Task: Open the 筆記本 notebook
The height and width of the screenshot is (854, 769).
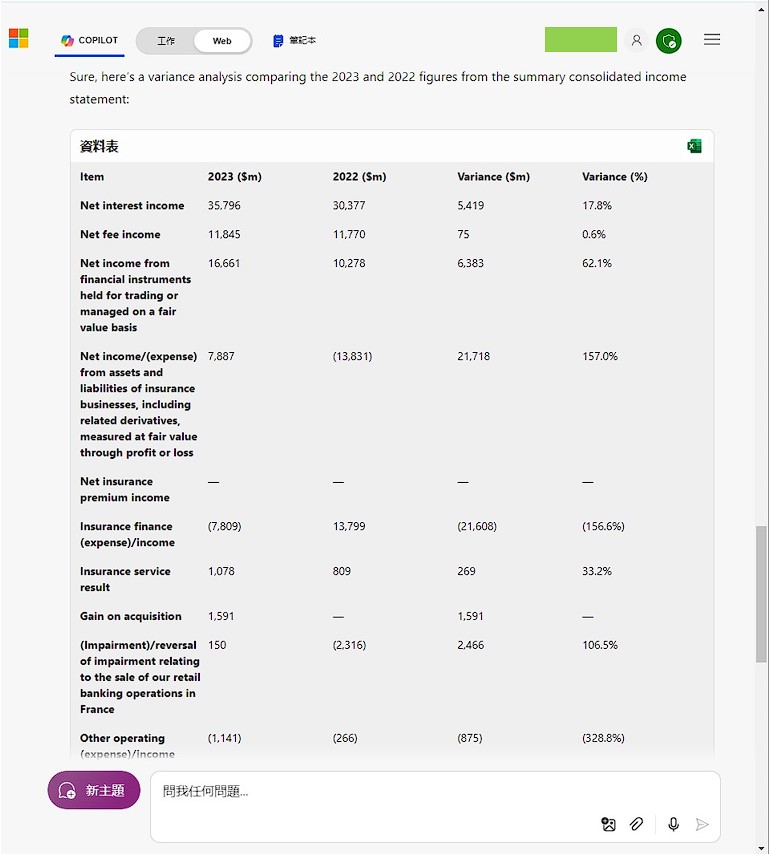Action: pyautogui.click(x=294, y=41)
